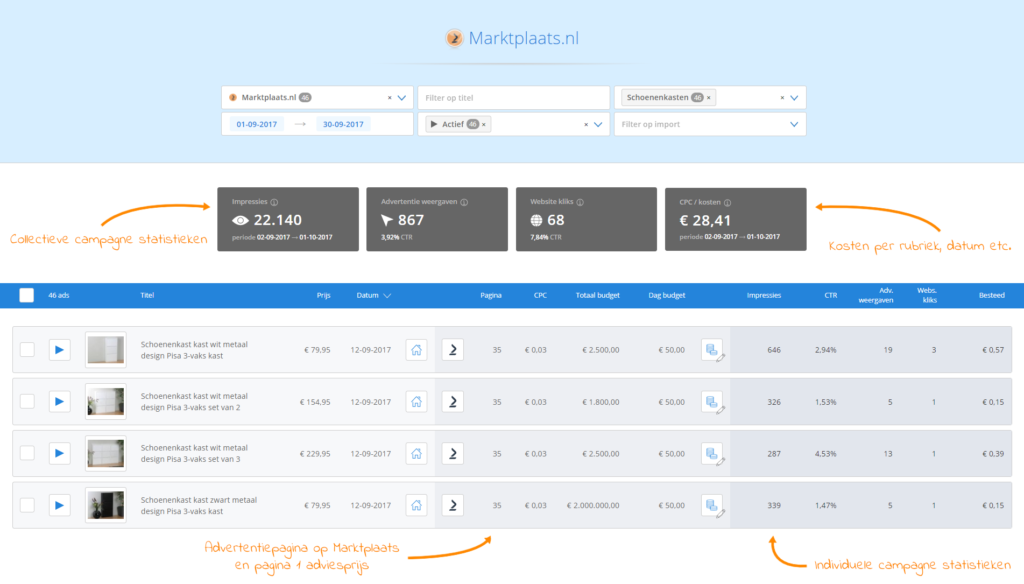The height and width of the screenshot is (584, 1024).
Task: Sort the table by Datum
Action: point(374,295)
